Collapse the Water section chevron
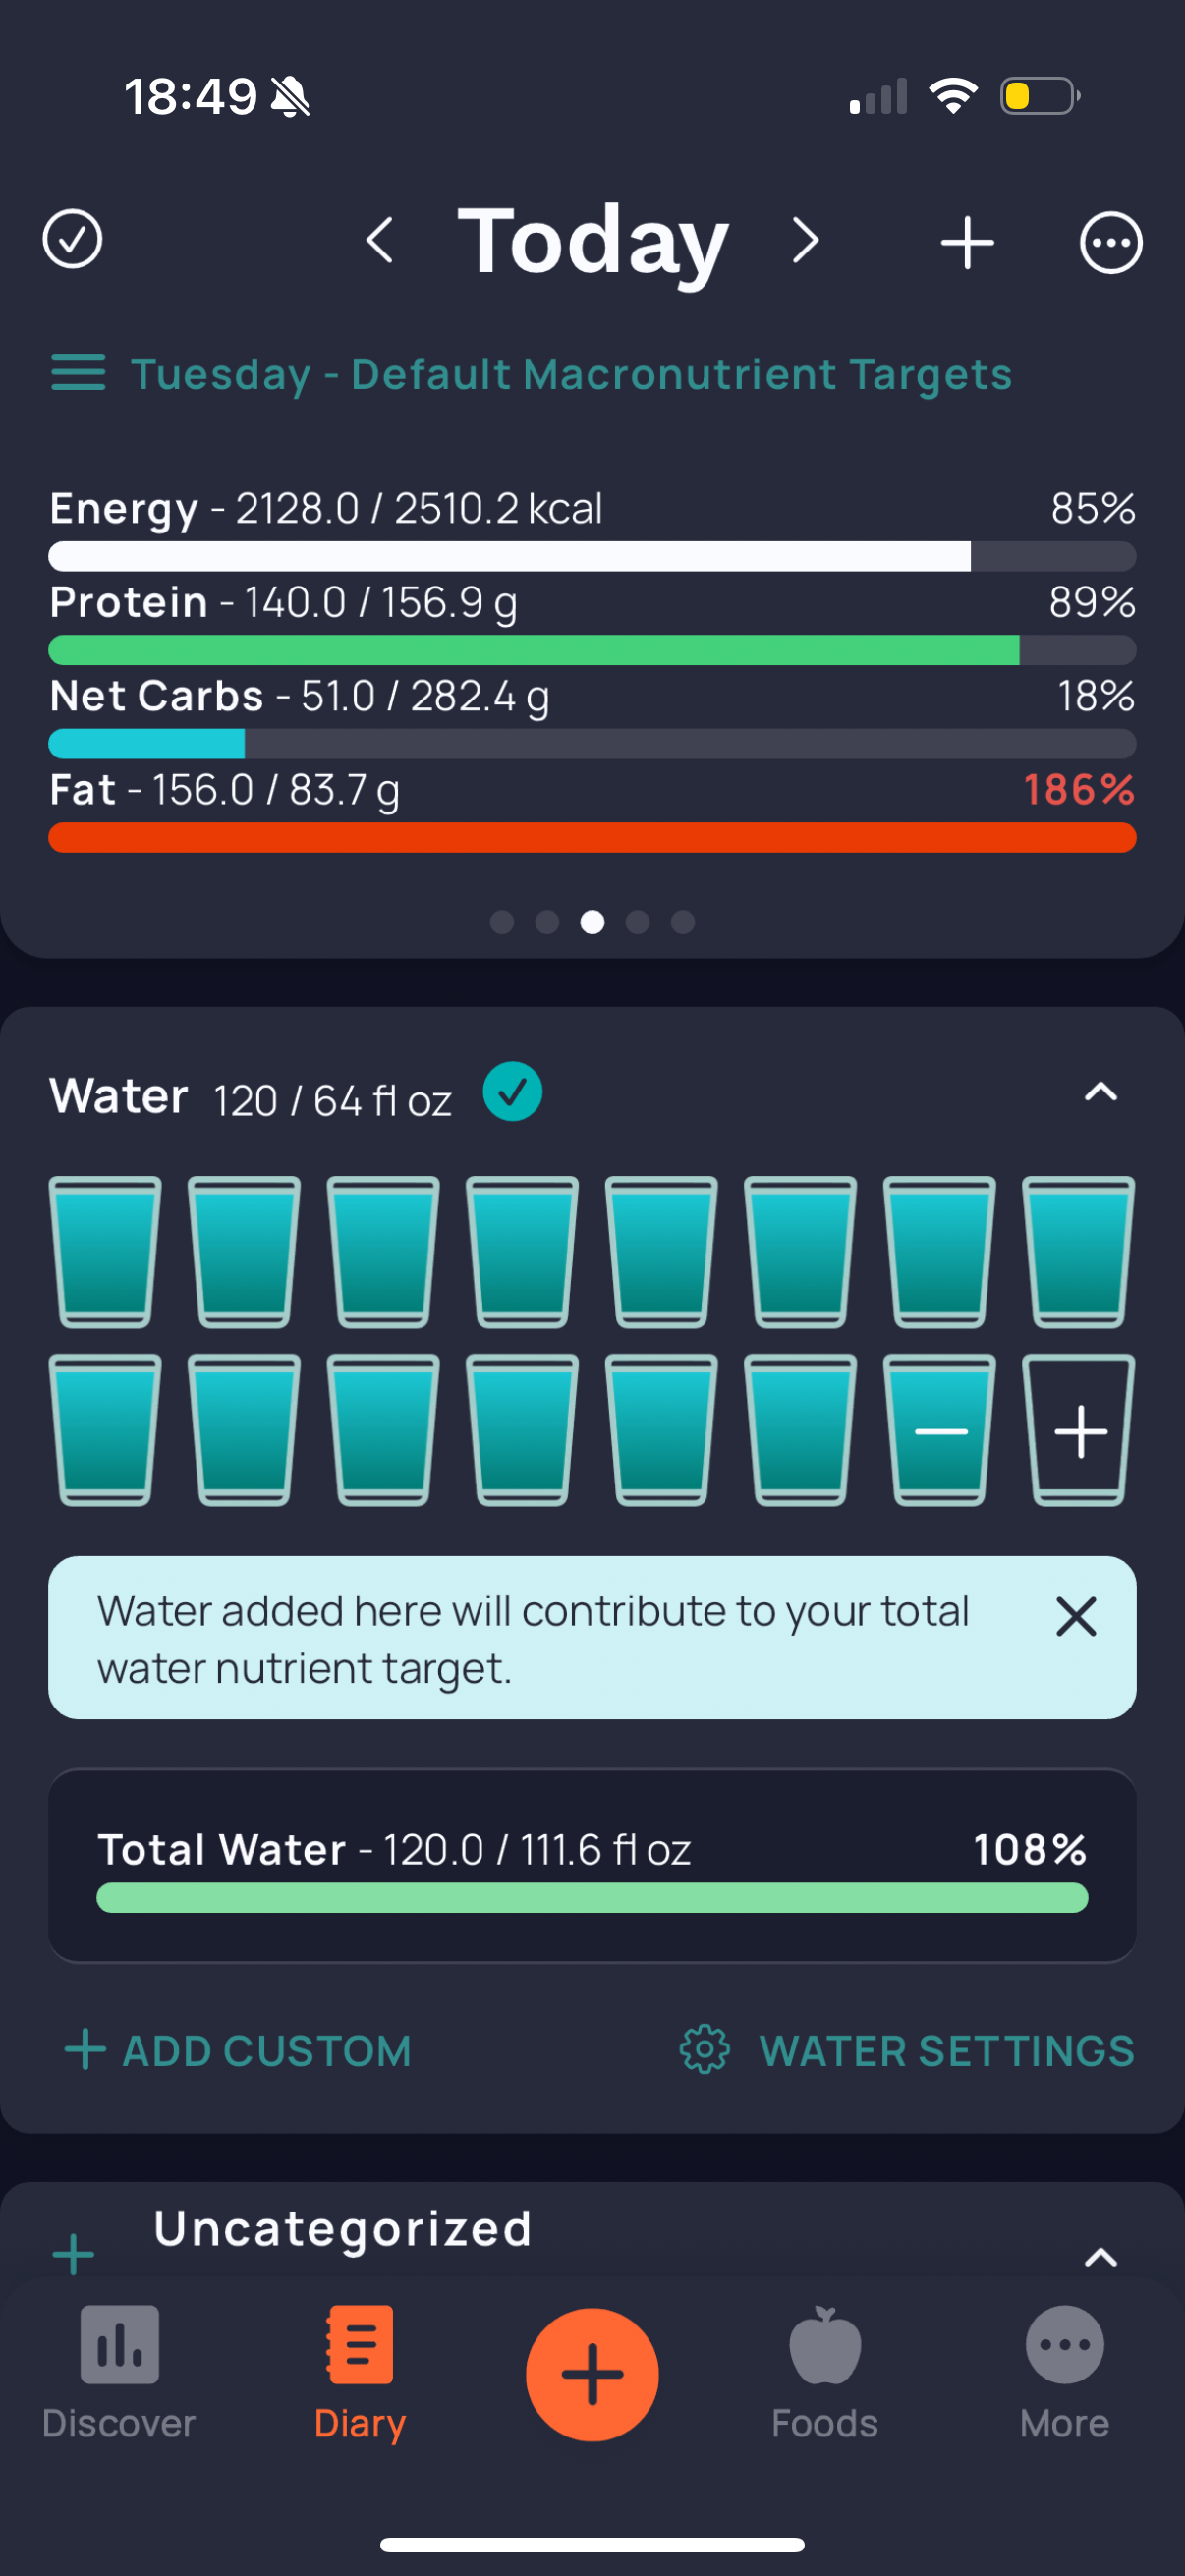This screenshot has height=2576, width=1185. pyautogui.click(x=1101, y=1092)
